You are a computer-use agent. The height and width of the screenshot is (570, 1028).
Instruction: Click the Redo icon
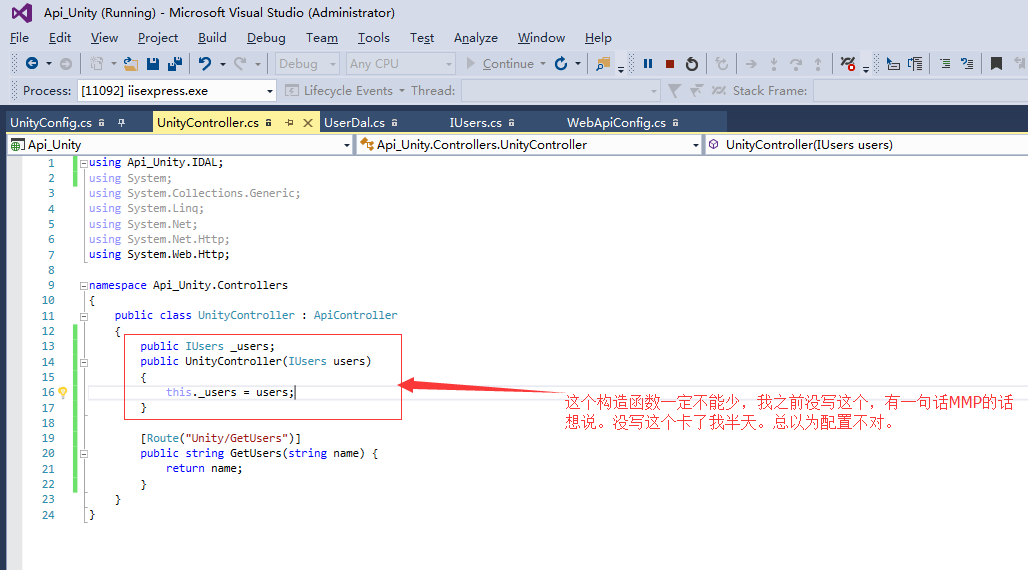[x=240, y=64]
